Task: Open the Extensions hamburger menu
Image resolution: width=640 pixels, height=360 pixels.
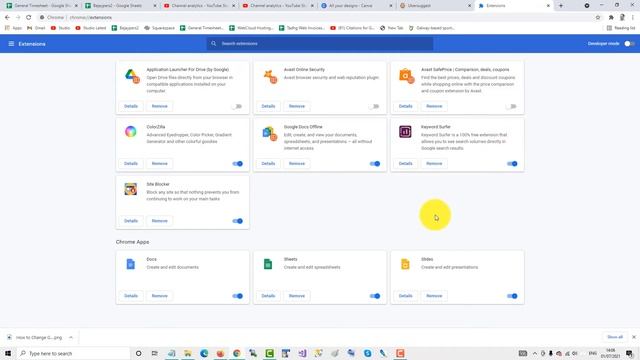Action: tap(11, 44)
